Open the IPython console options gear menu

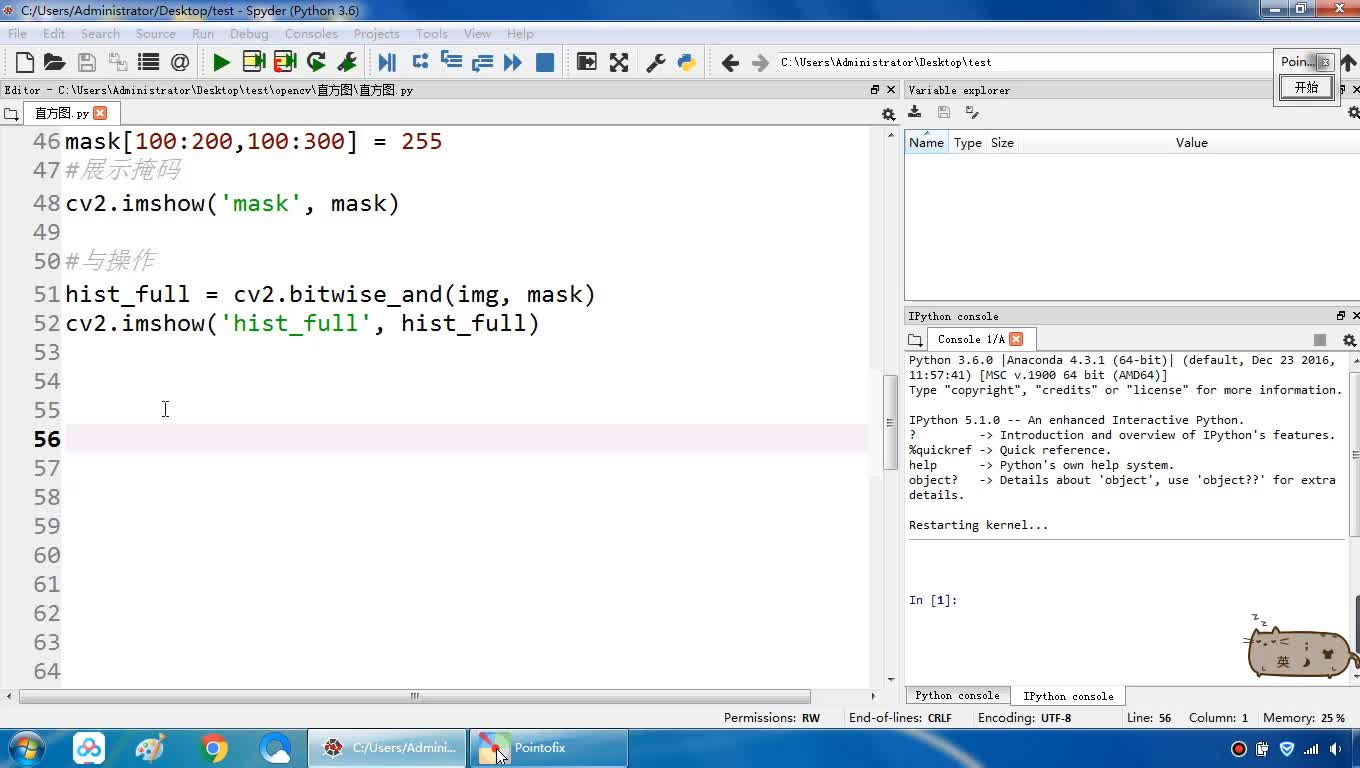(x=1349, y=340)
